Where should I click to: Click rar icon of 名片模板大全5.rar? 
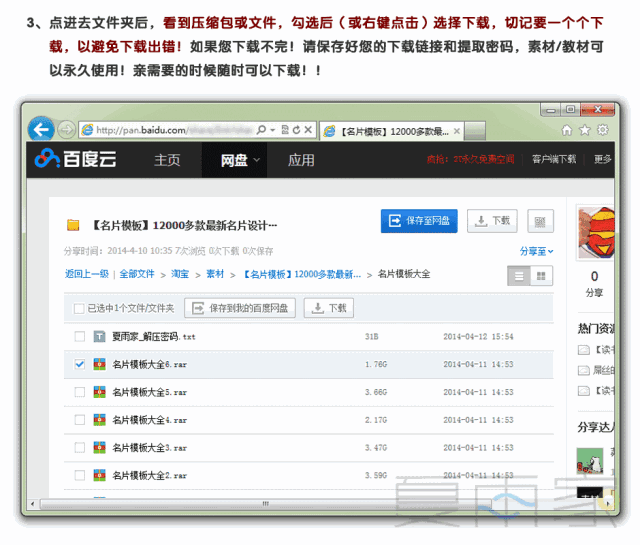click(99, 392)
